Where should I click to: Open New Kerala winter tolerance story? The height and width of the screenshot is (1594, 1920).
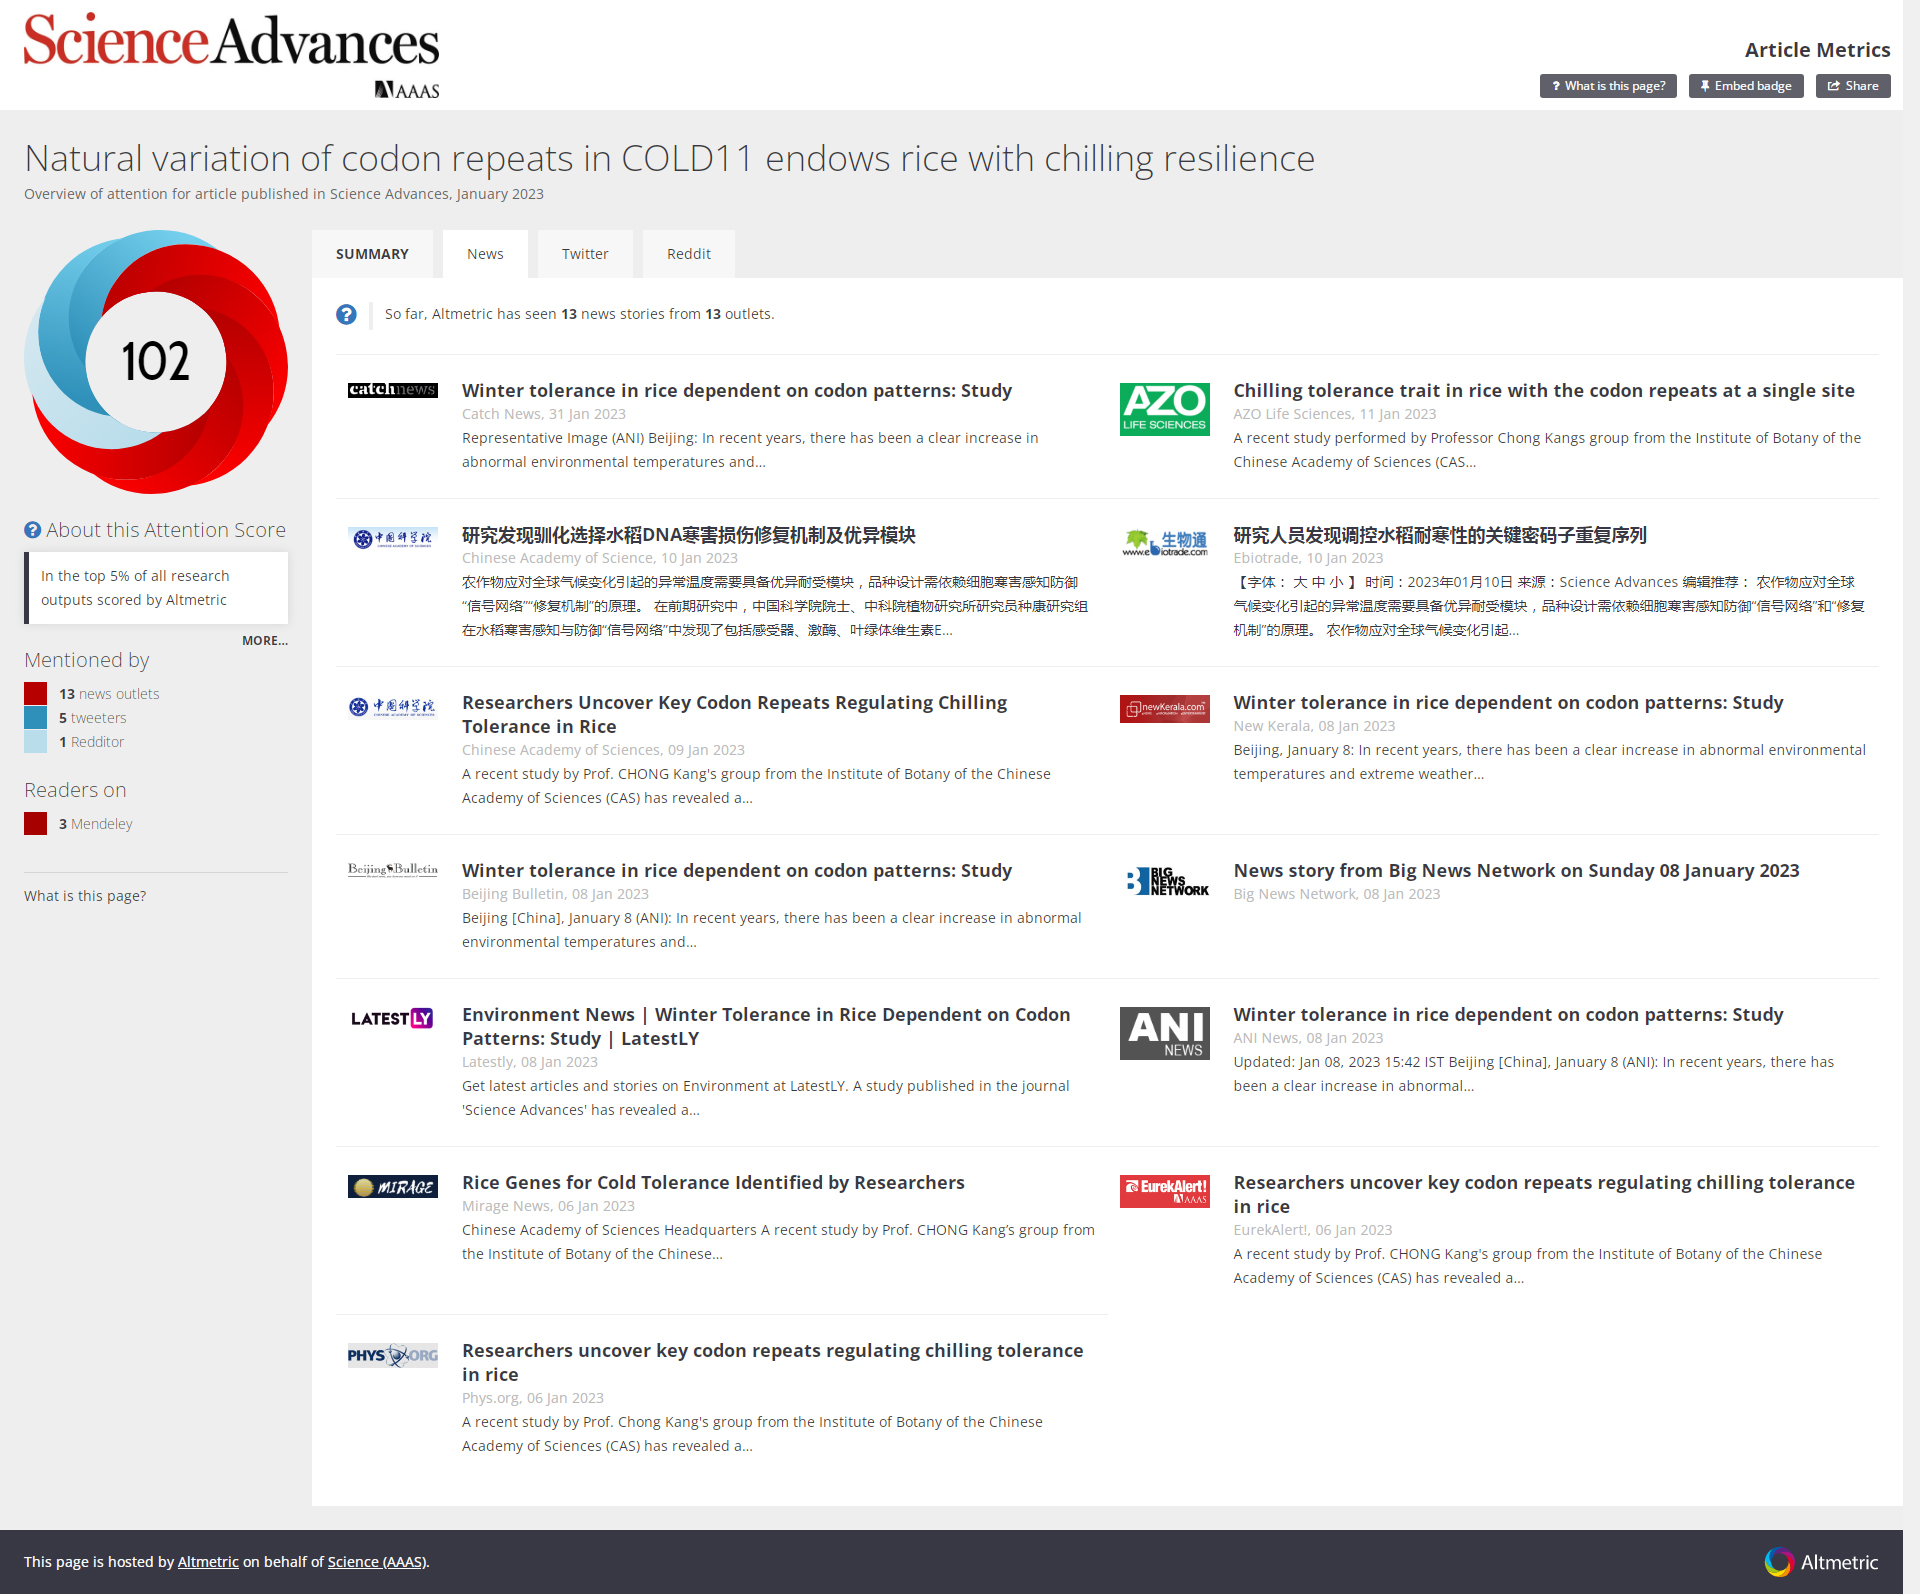pos(1508,703)
